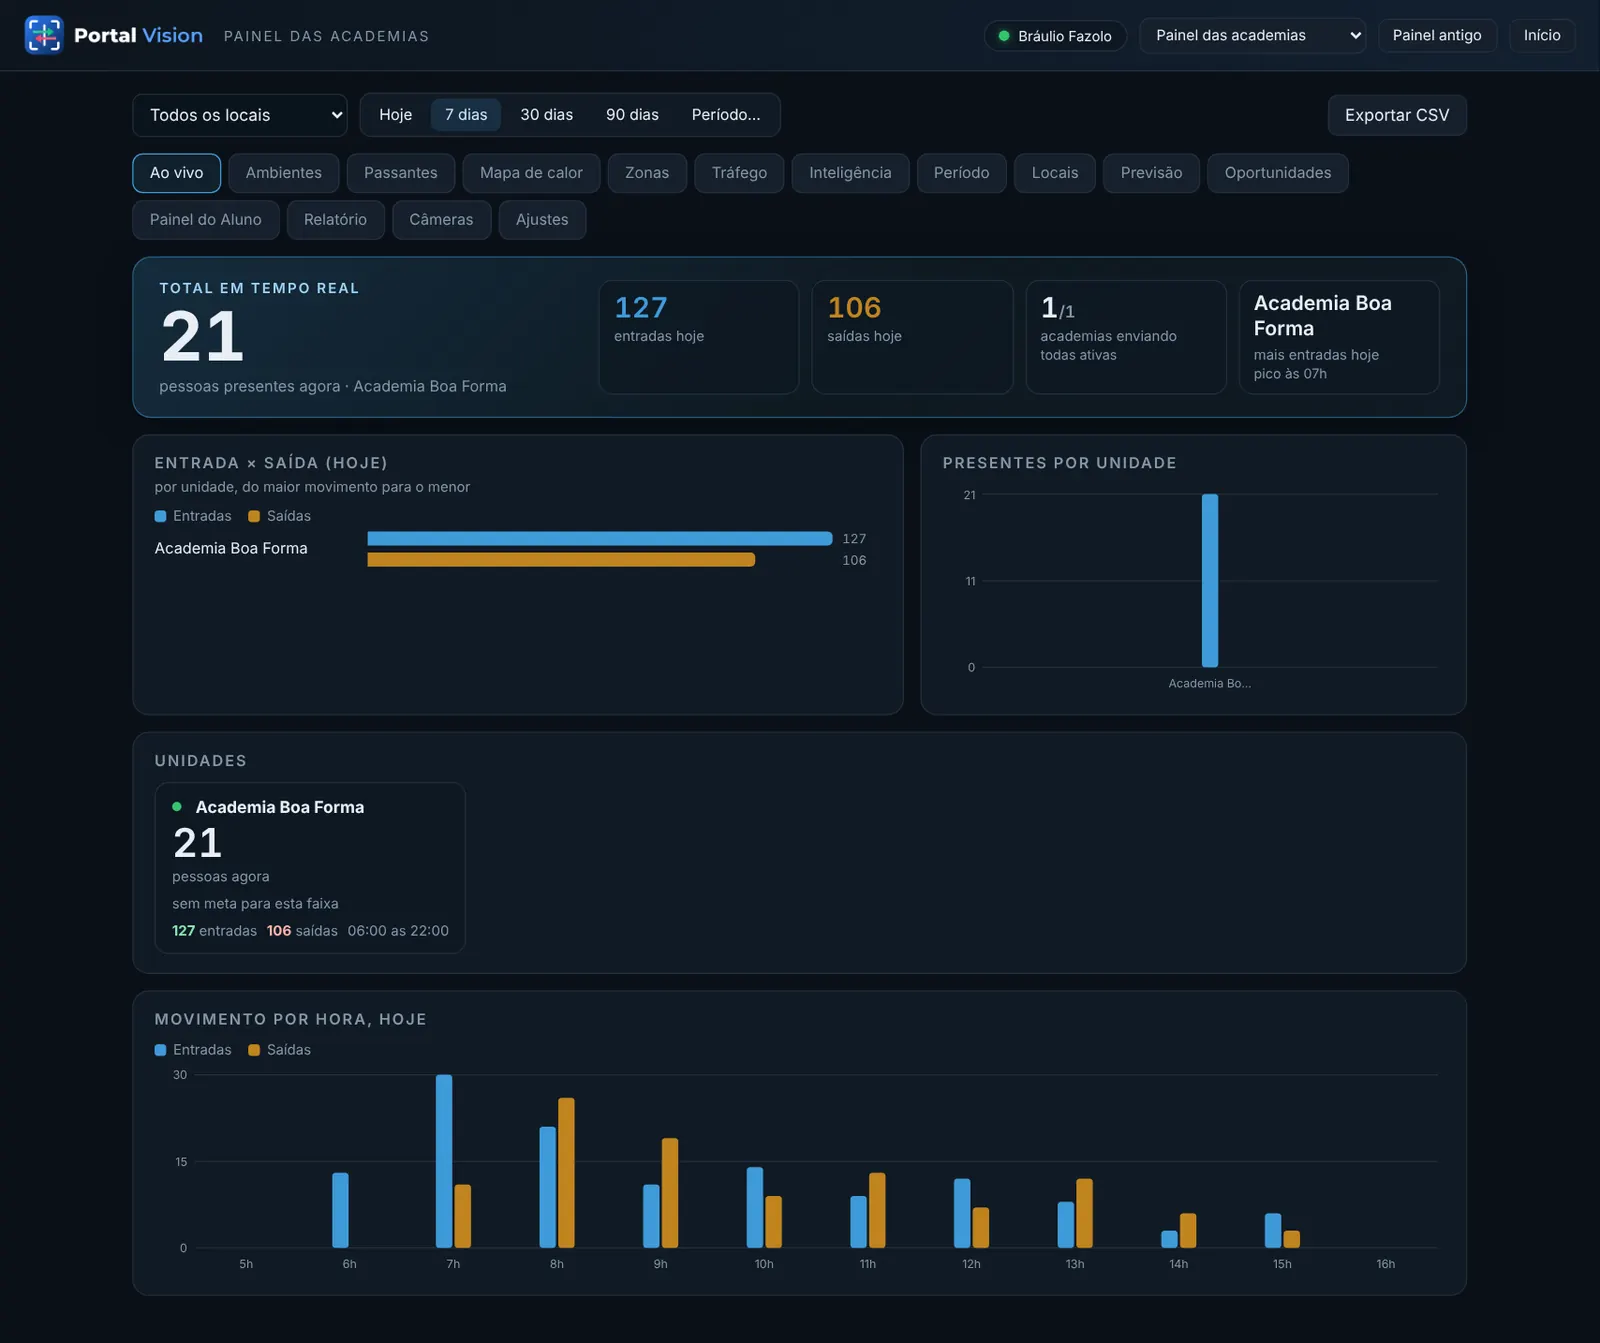The height and width of the screenshot is (1343, 1600).
Task: Open the Painel das academias dropdown
Action: (x=1253, y=36)
